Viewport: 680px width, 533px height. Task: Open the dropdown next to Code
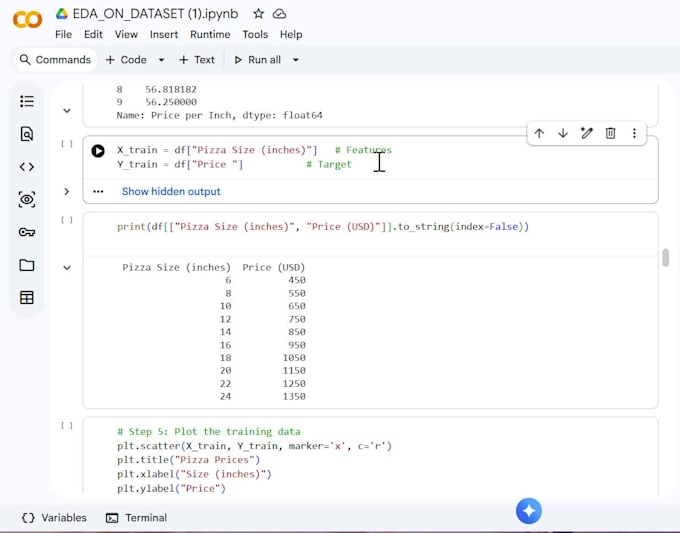pos(161,60)
